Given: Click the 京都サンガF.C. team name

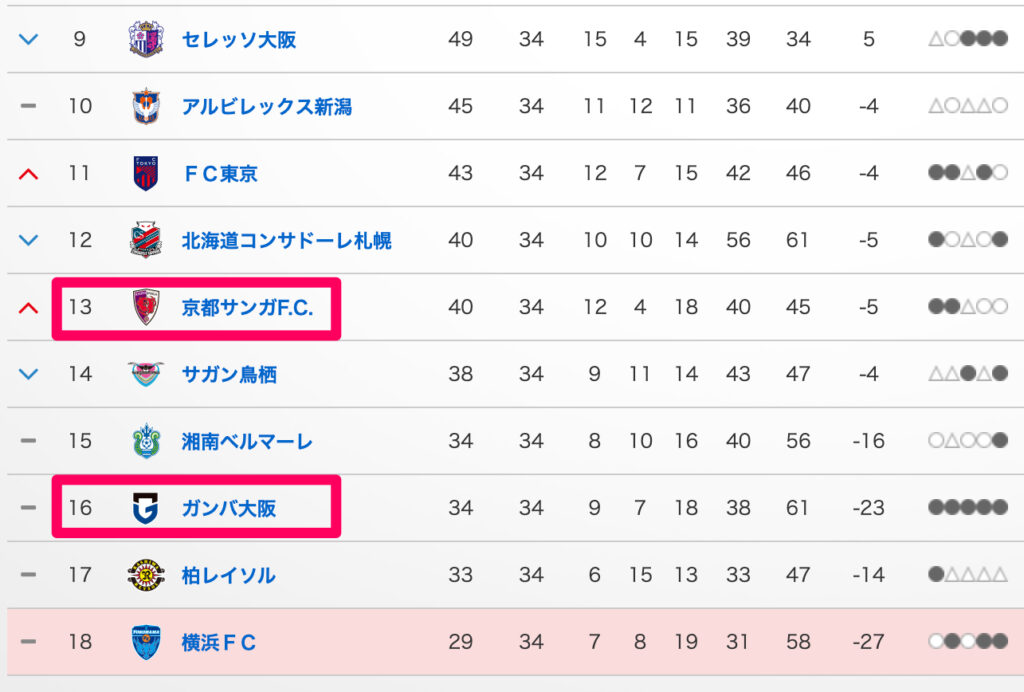Looking at the screenshot, I should 248,307.
